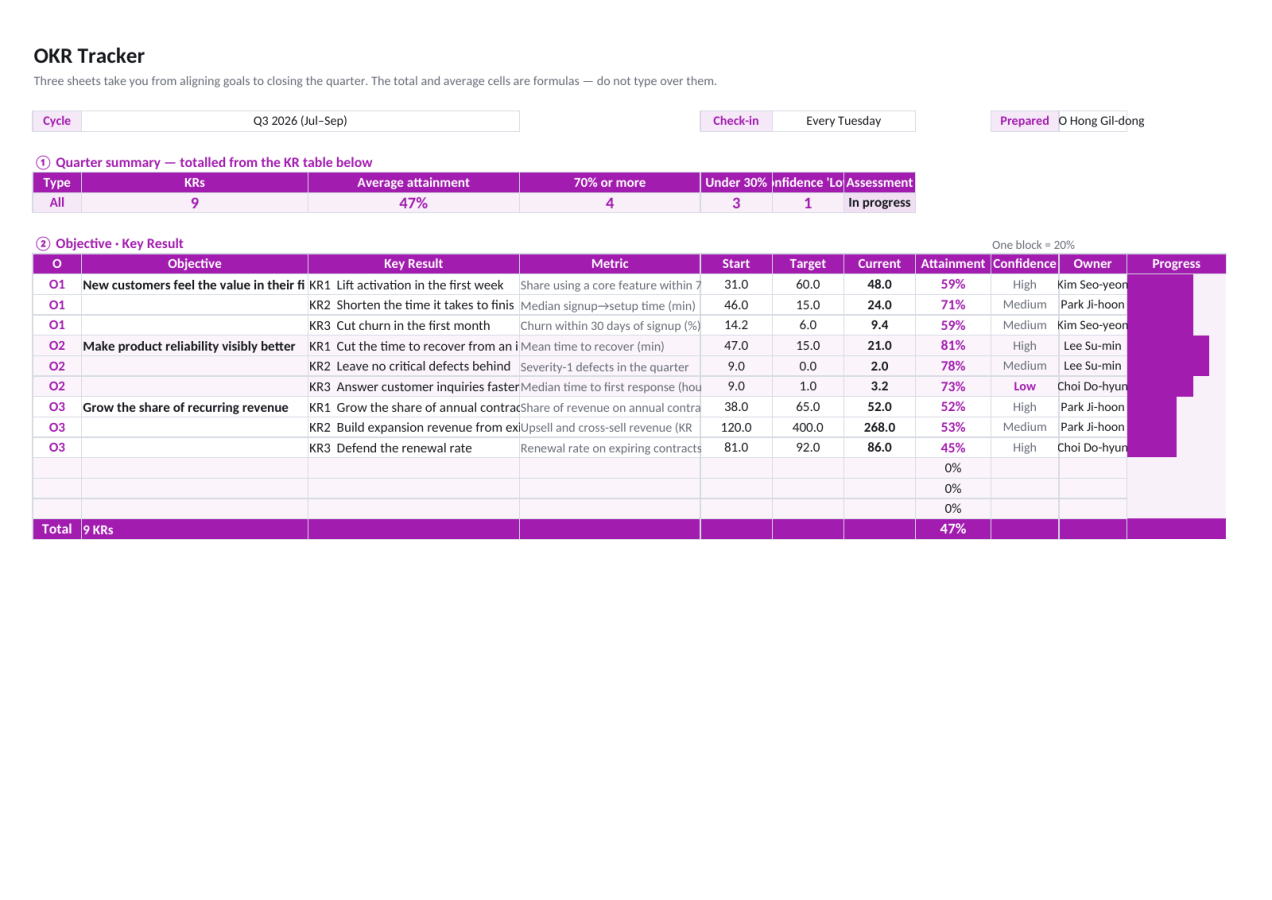
Task: Select the 'Metric' column header
Action: click(x=610, y=264)
